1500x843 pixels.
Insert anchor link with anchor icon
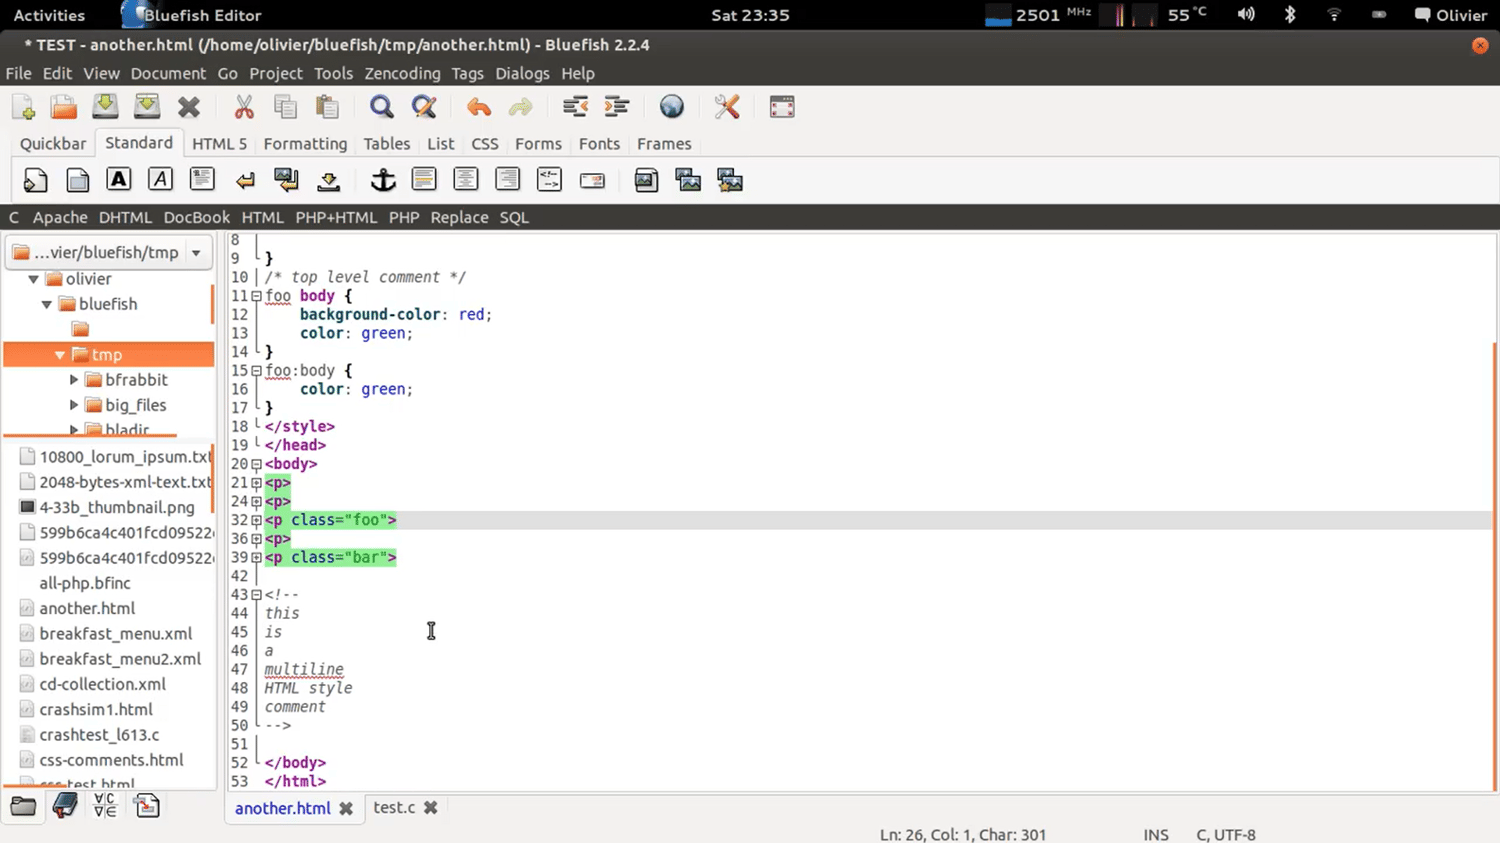383,180
